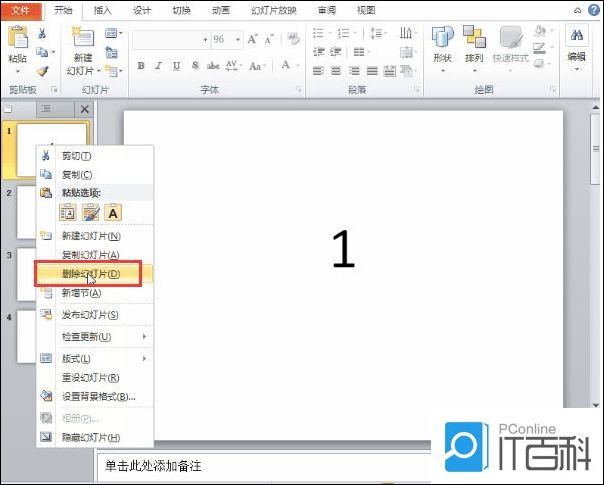The height and width of the screenshot is (485, 604).
Task: Open the font size 96 dropdown
Action: coord(238,40)
